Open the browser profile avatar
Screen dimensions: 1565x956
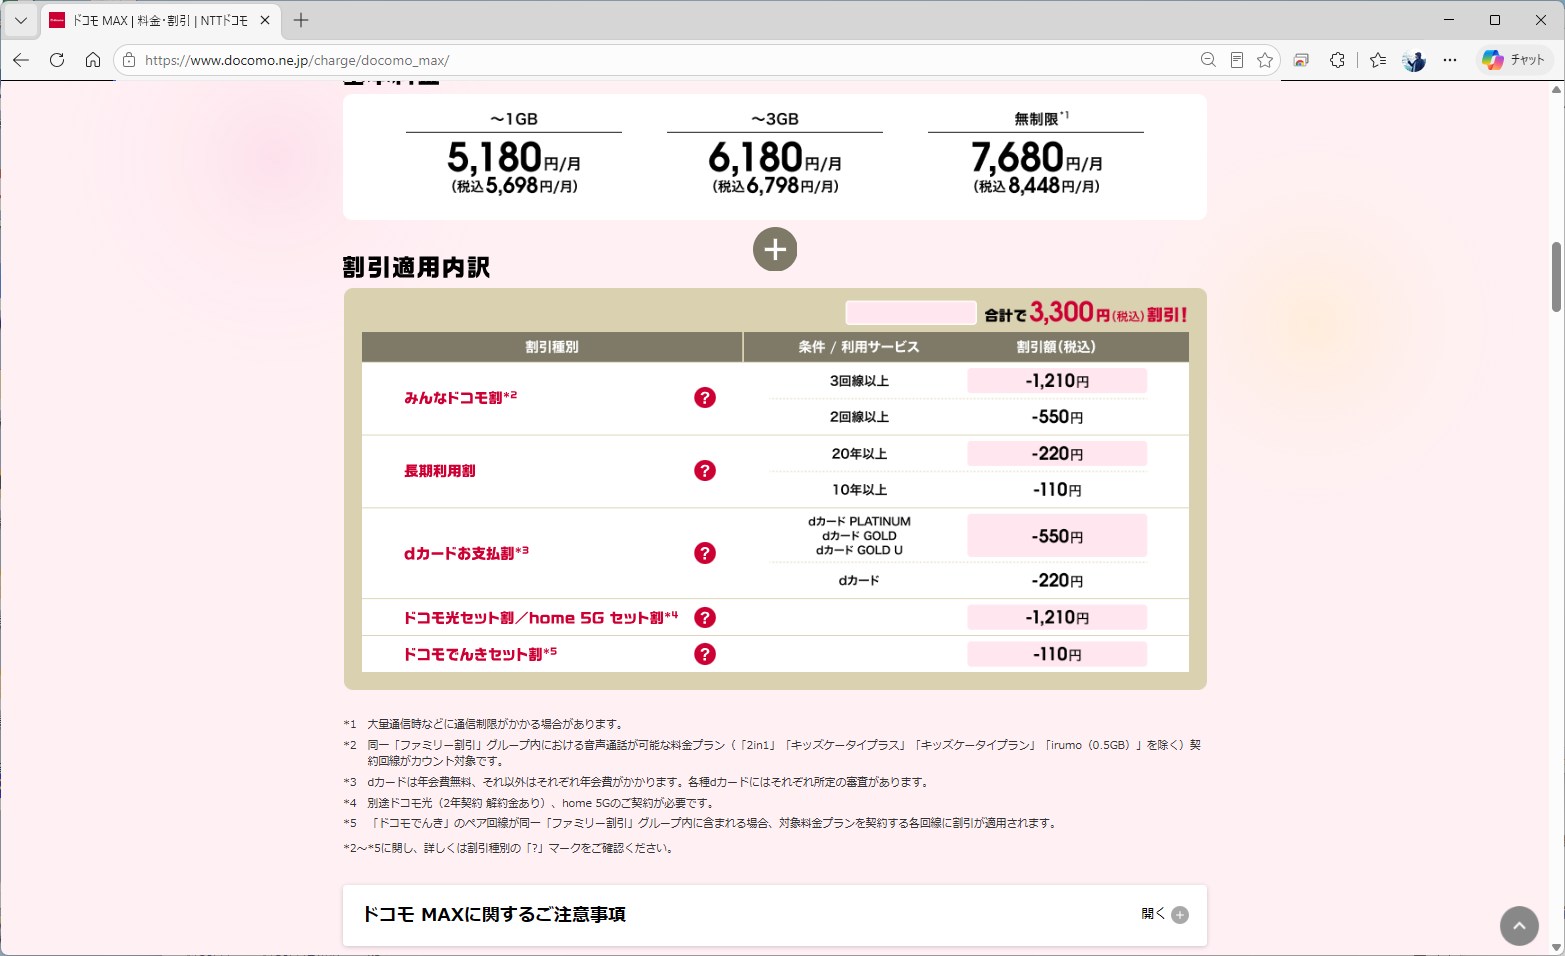[x=1414, y=60]
